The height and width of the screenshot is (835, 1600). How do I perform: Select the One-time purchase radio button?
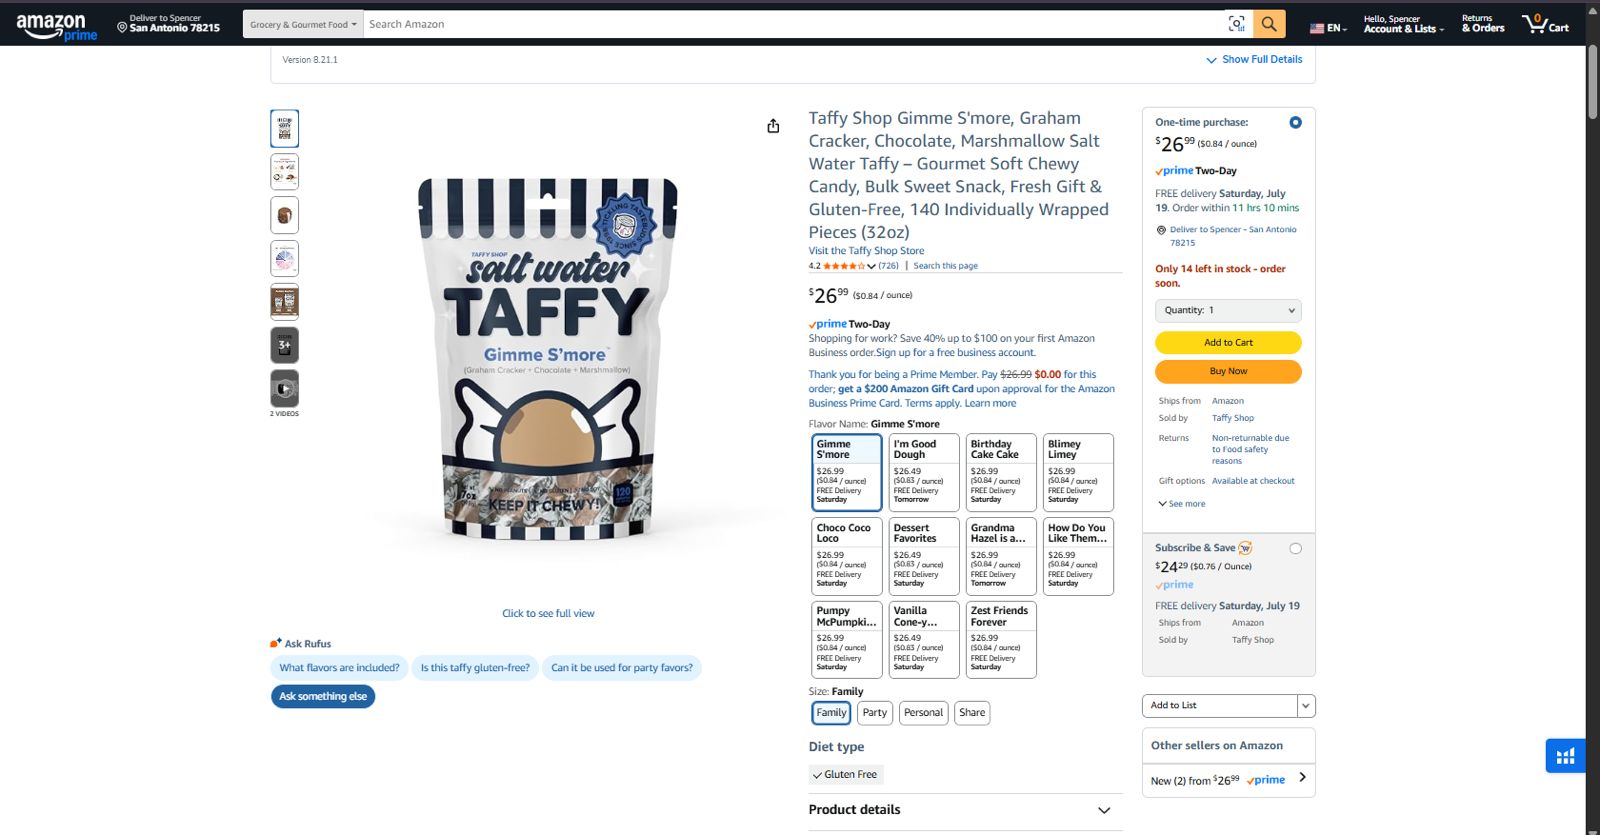click(x=1295, y=123)
